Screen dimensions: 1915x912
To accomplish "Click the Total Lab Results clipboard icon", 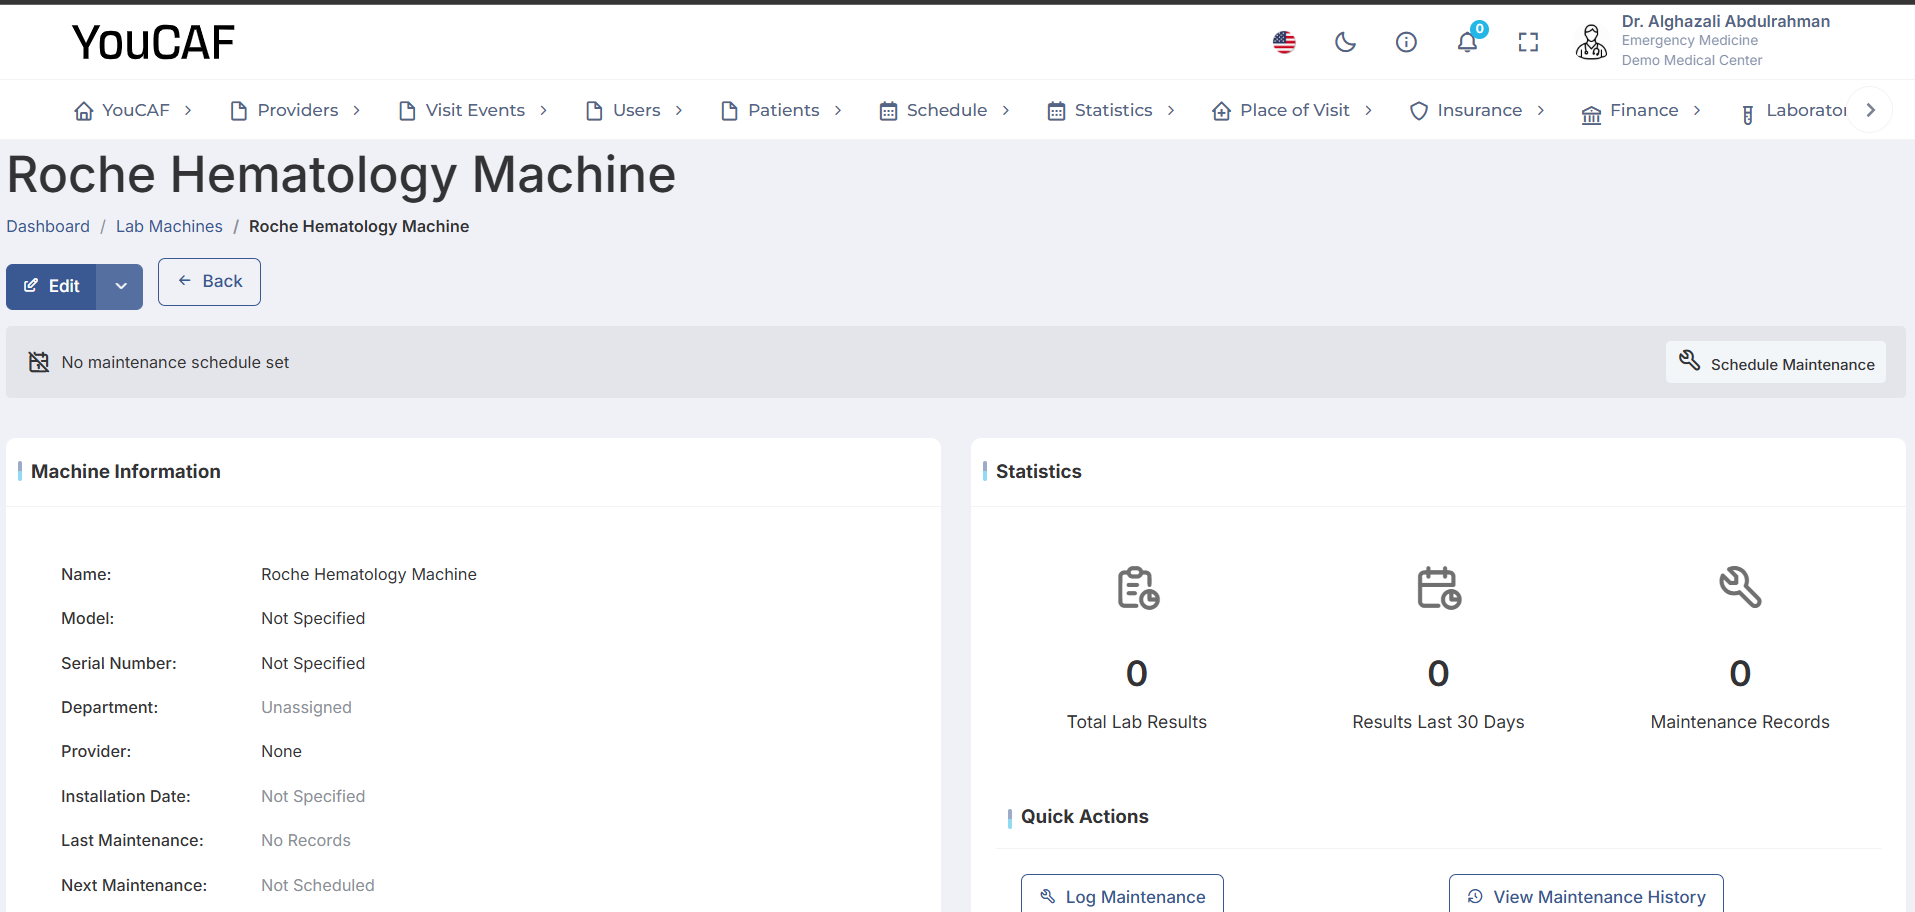I will pos(1137,588).
